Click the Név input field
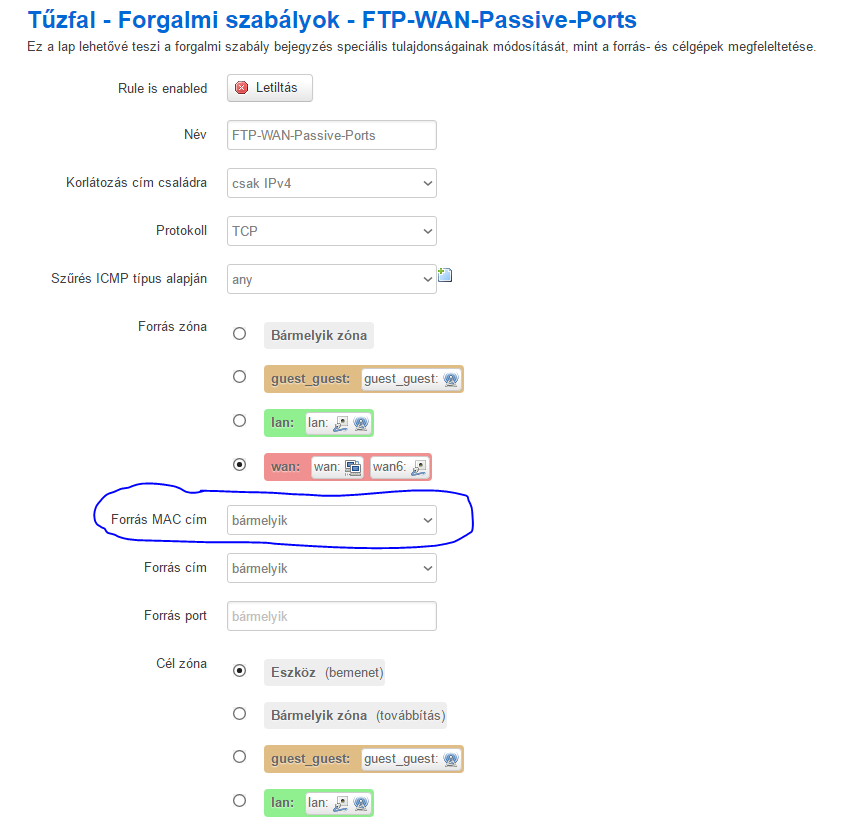 pos(332,135)
